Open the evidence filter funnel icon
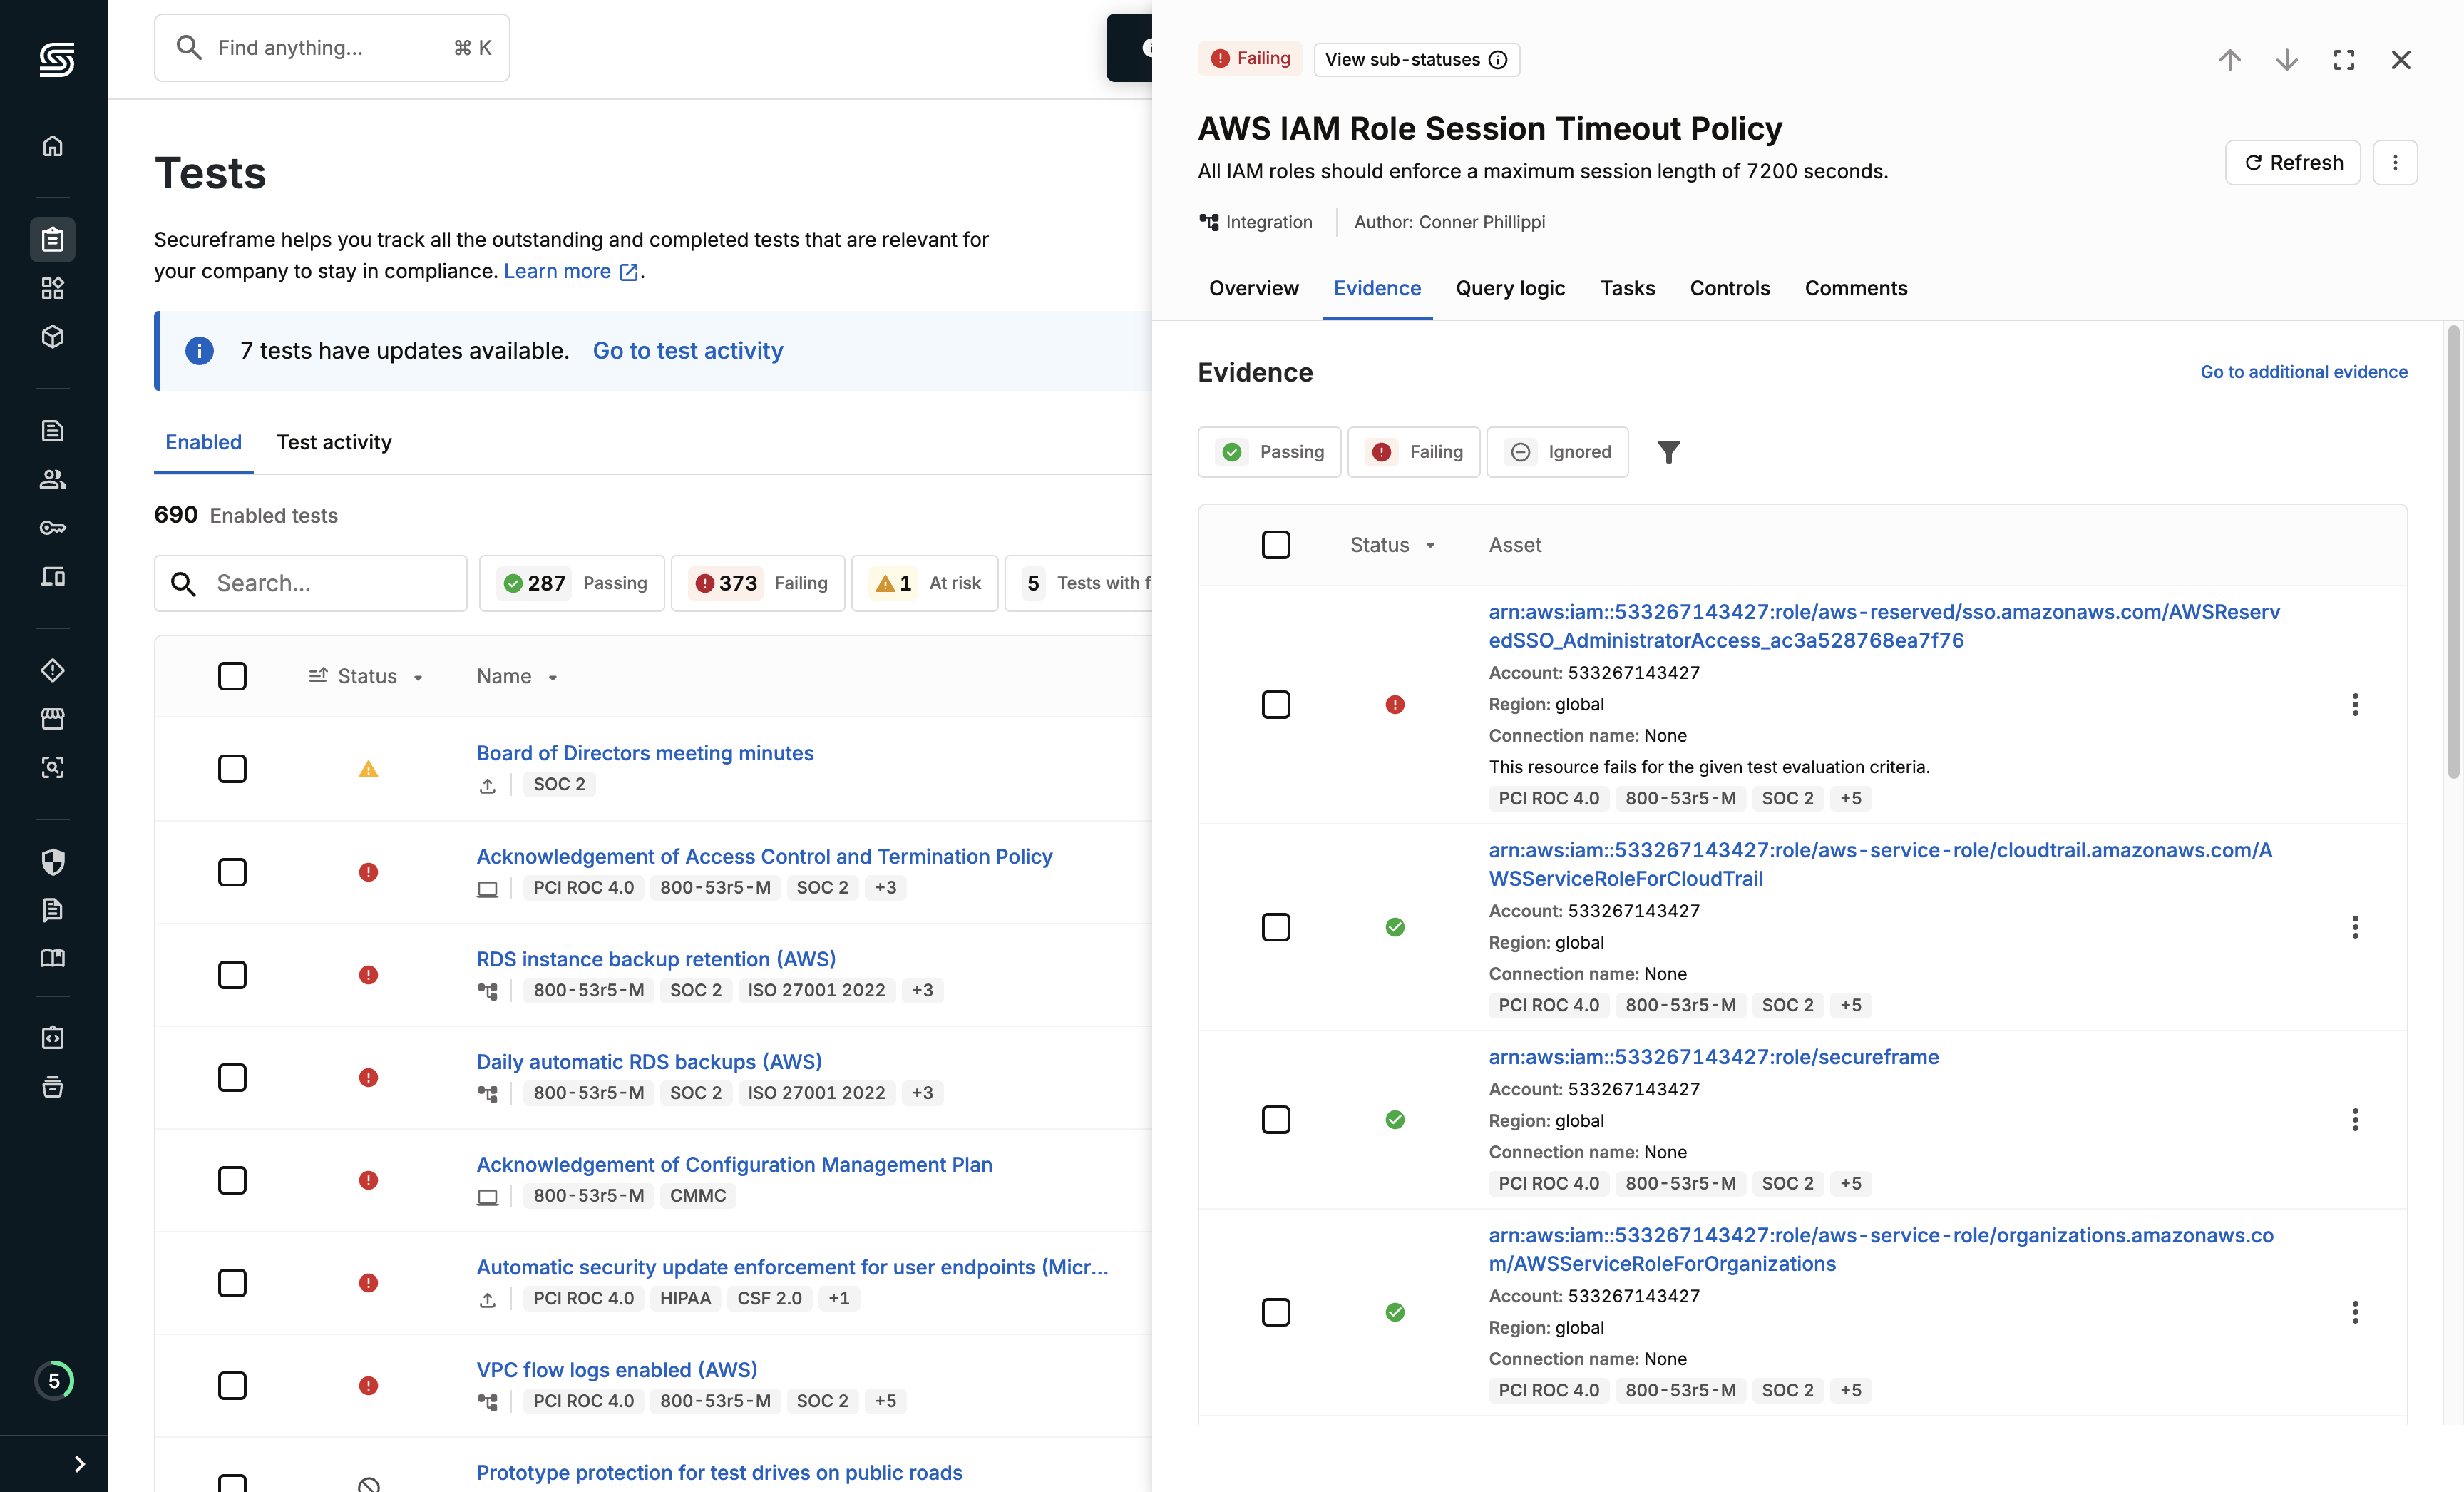 pos(1668,452)
